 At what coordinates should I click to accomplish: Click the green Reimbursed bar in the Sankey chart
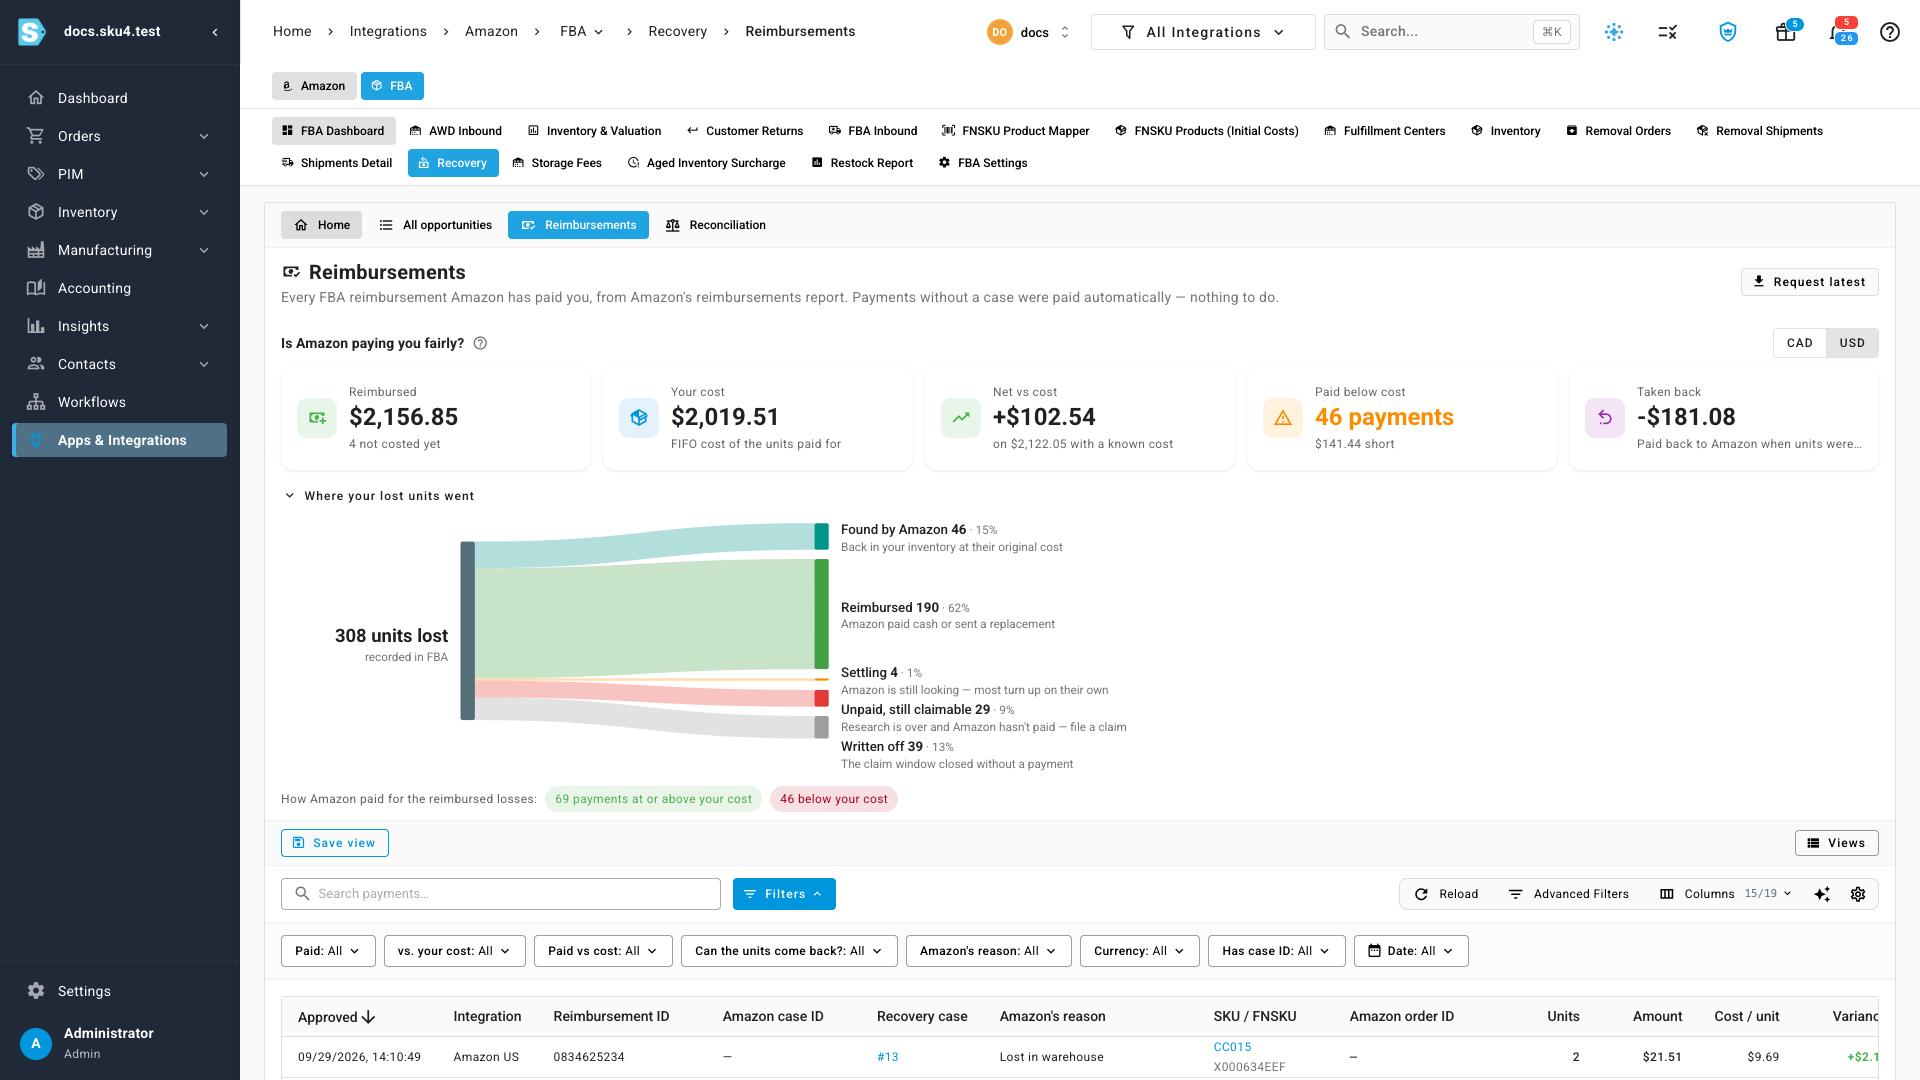click(821, 614)
